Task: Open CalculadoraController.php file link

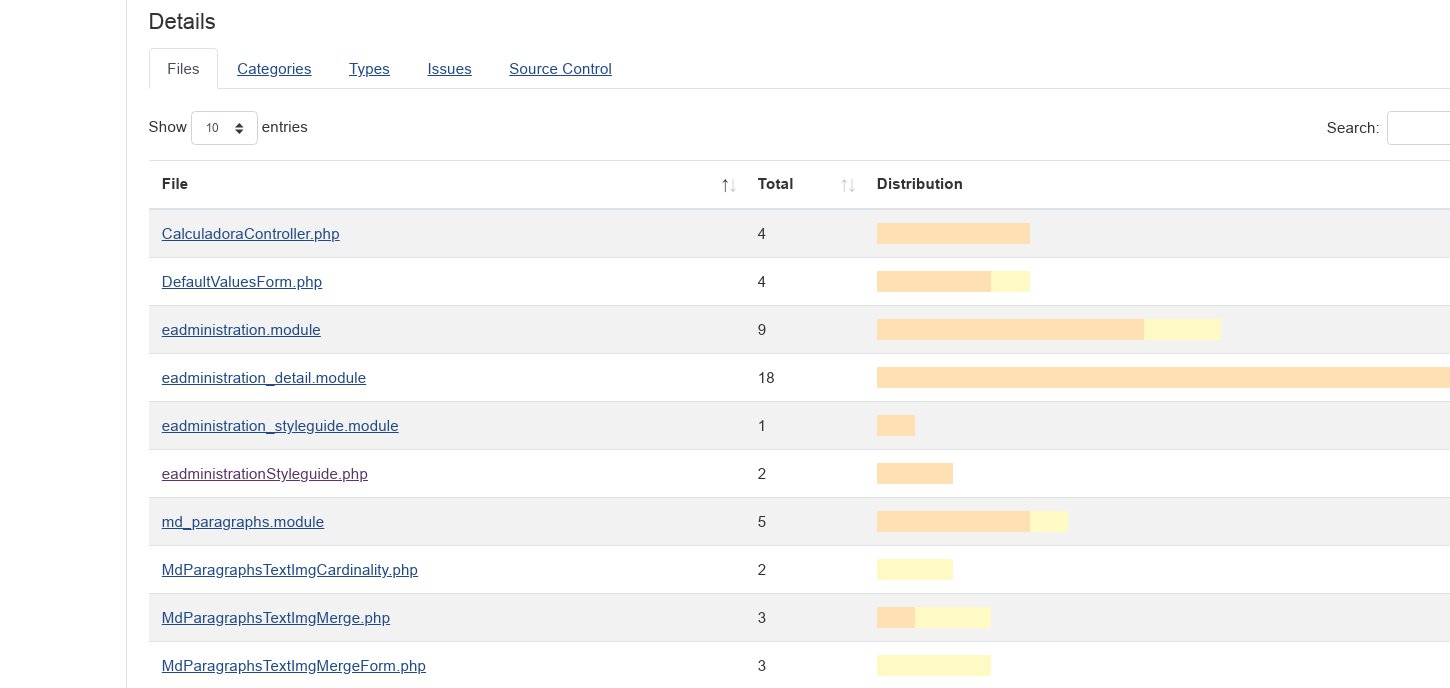Action: pos(250,234)
